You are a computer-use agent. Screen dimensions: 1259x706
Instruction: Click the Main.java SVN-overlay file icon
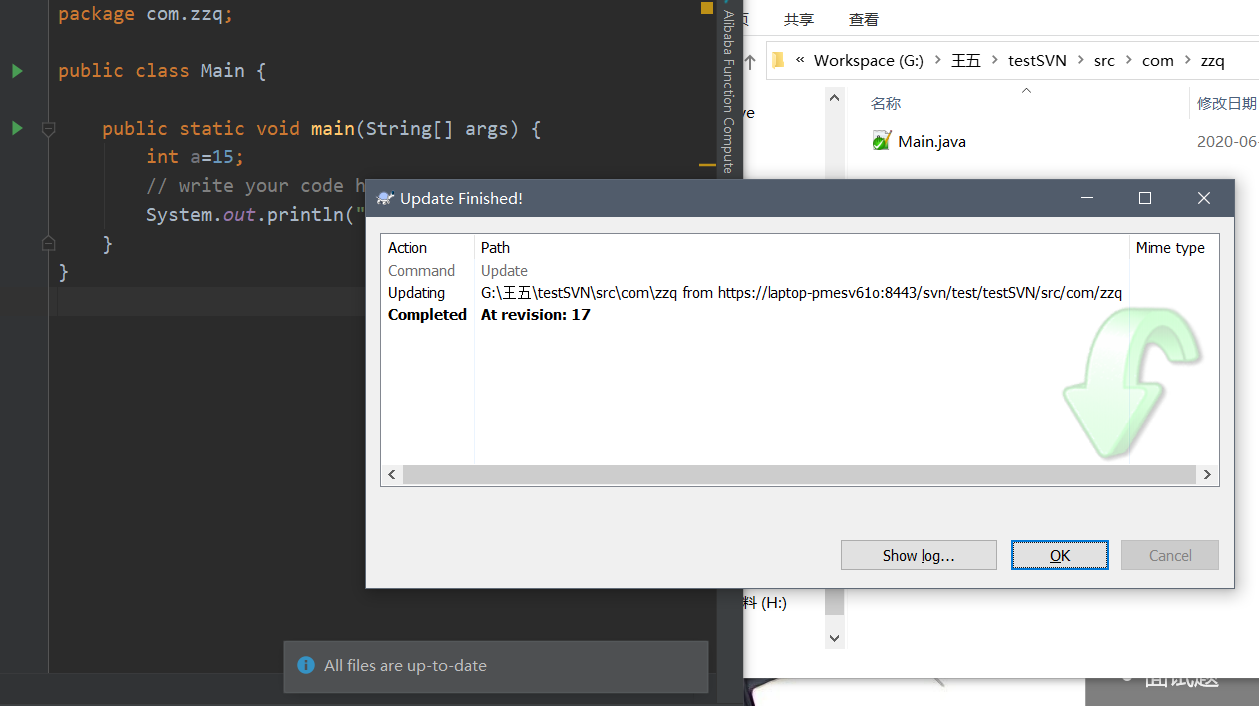[x=881, y=141]
